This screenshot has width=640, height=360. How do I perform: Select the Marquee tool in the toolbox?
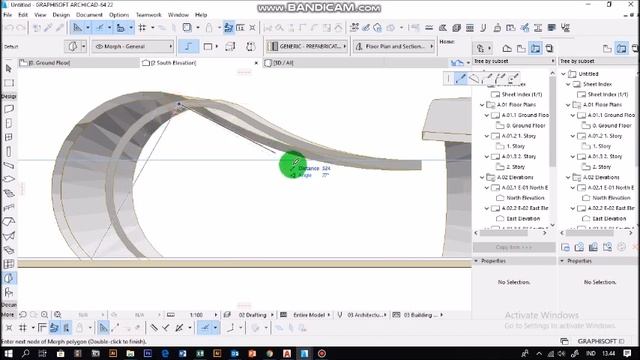(9, 83)
